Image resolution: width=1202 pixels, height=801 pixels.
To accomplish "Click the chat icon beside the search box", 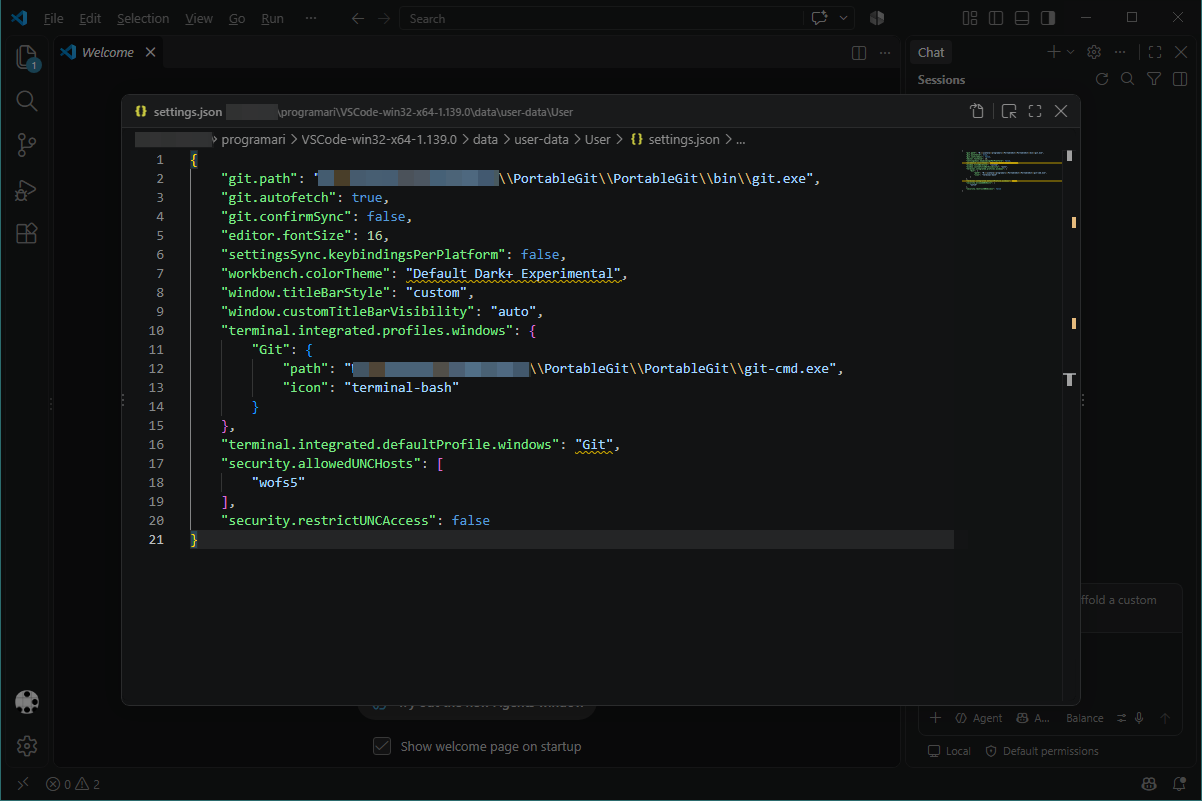I will 820,18.
